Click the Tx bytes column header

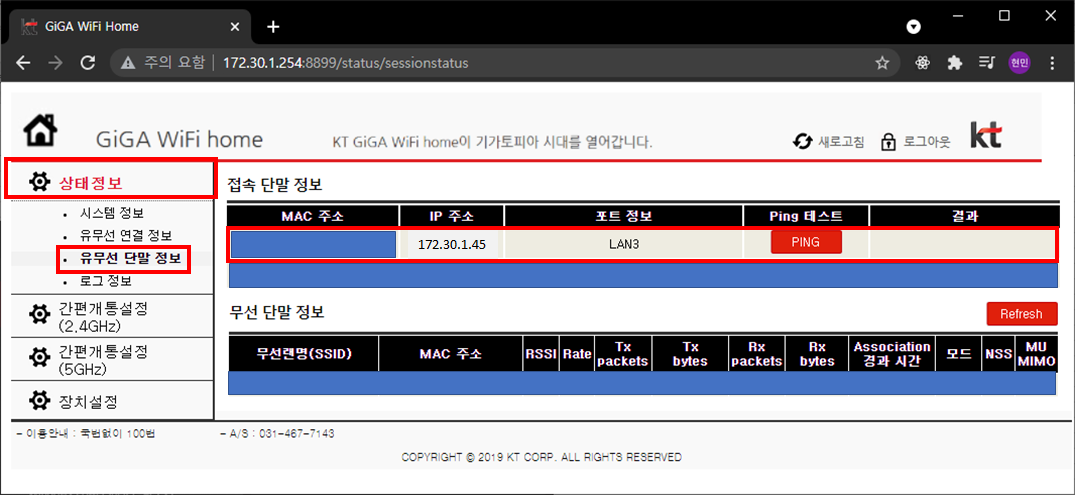690,354
